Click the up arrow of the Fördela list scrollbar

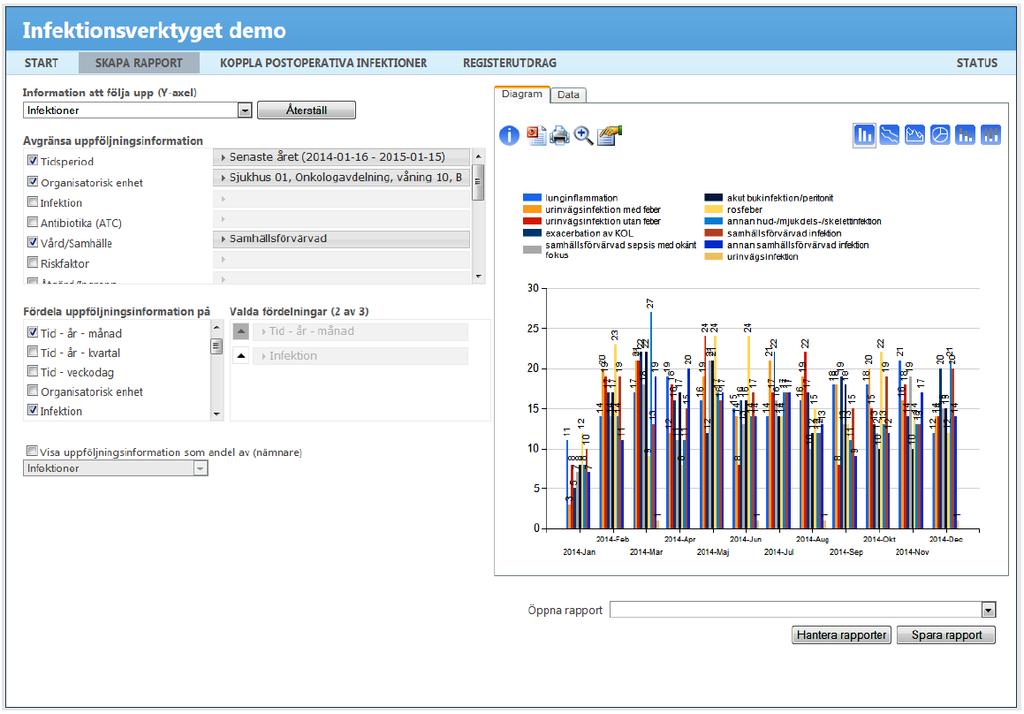[x=216, y=327]
